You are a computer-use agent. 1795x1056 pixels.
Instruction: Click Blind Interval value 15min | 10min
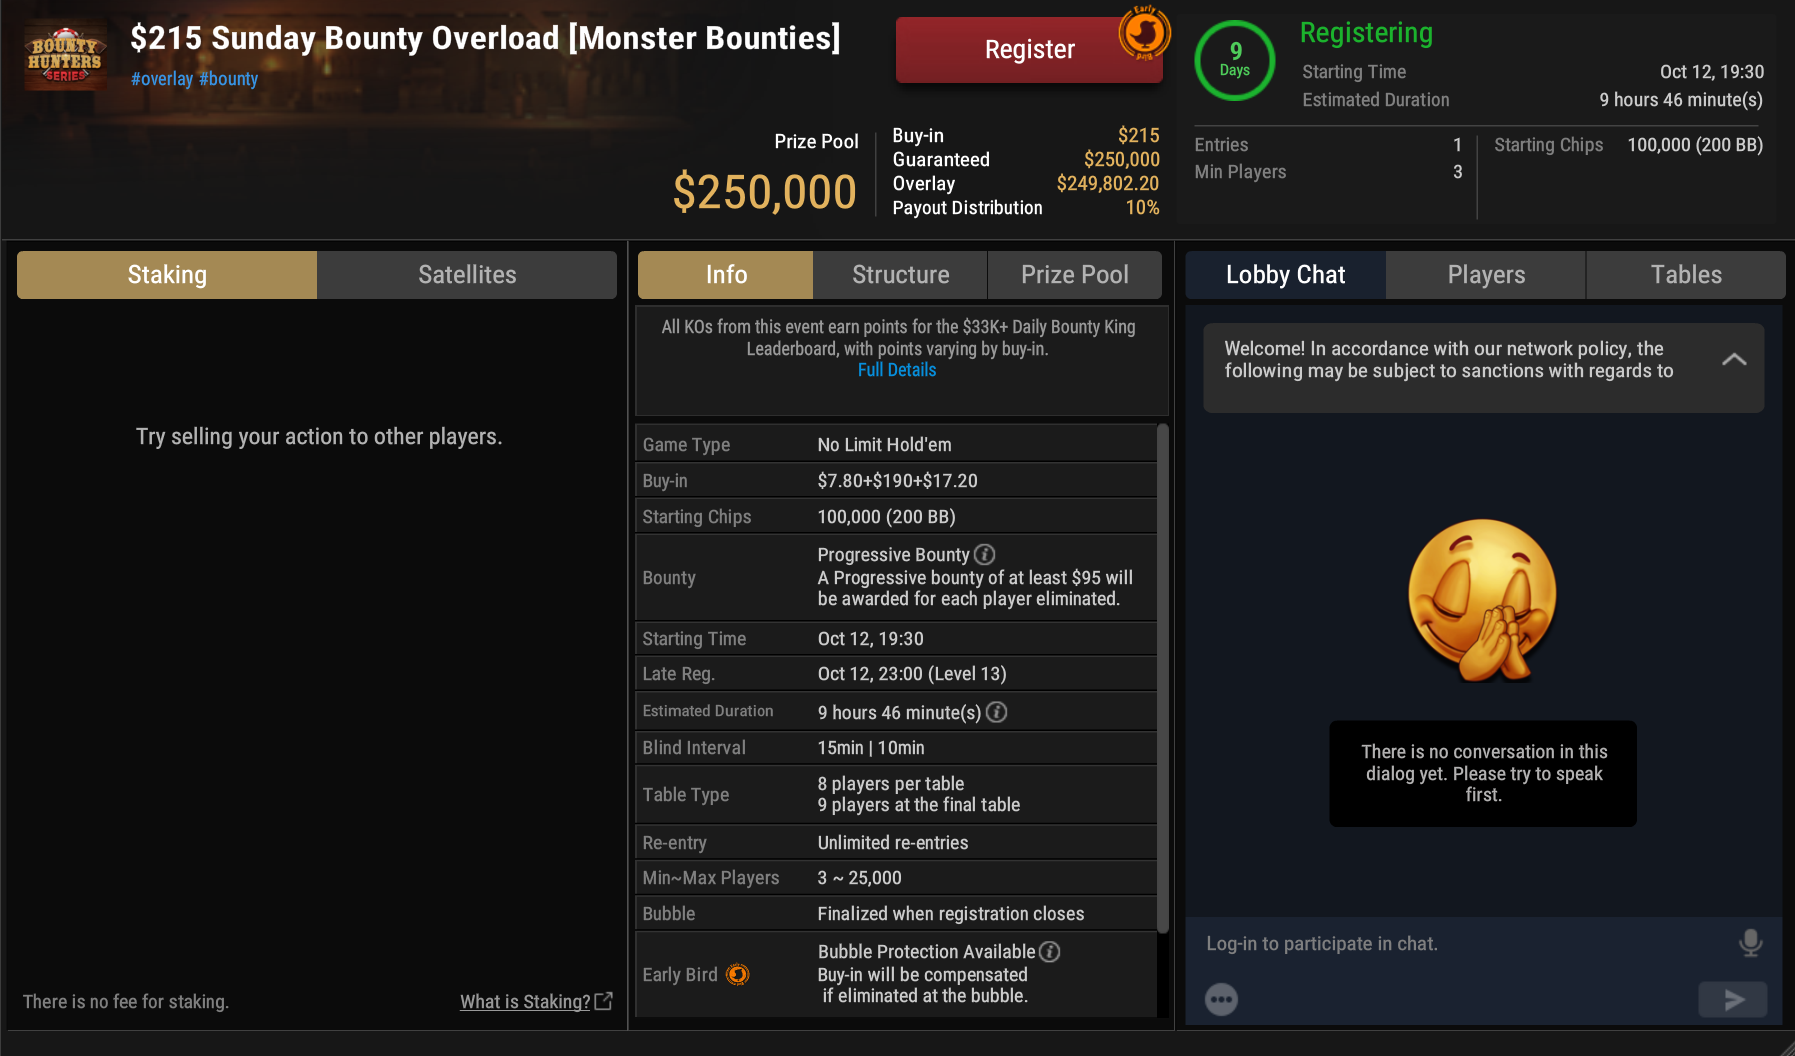[x=871, y=748]
